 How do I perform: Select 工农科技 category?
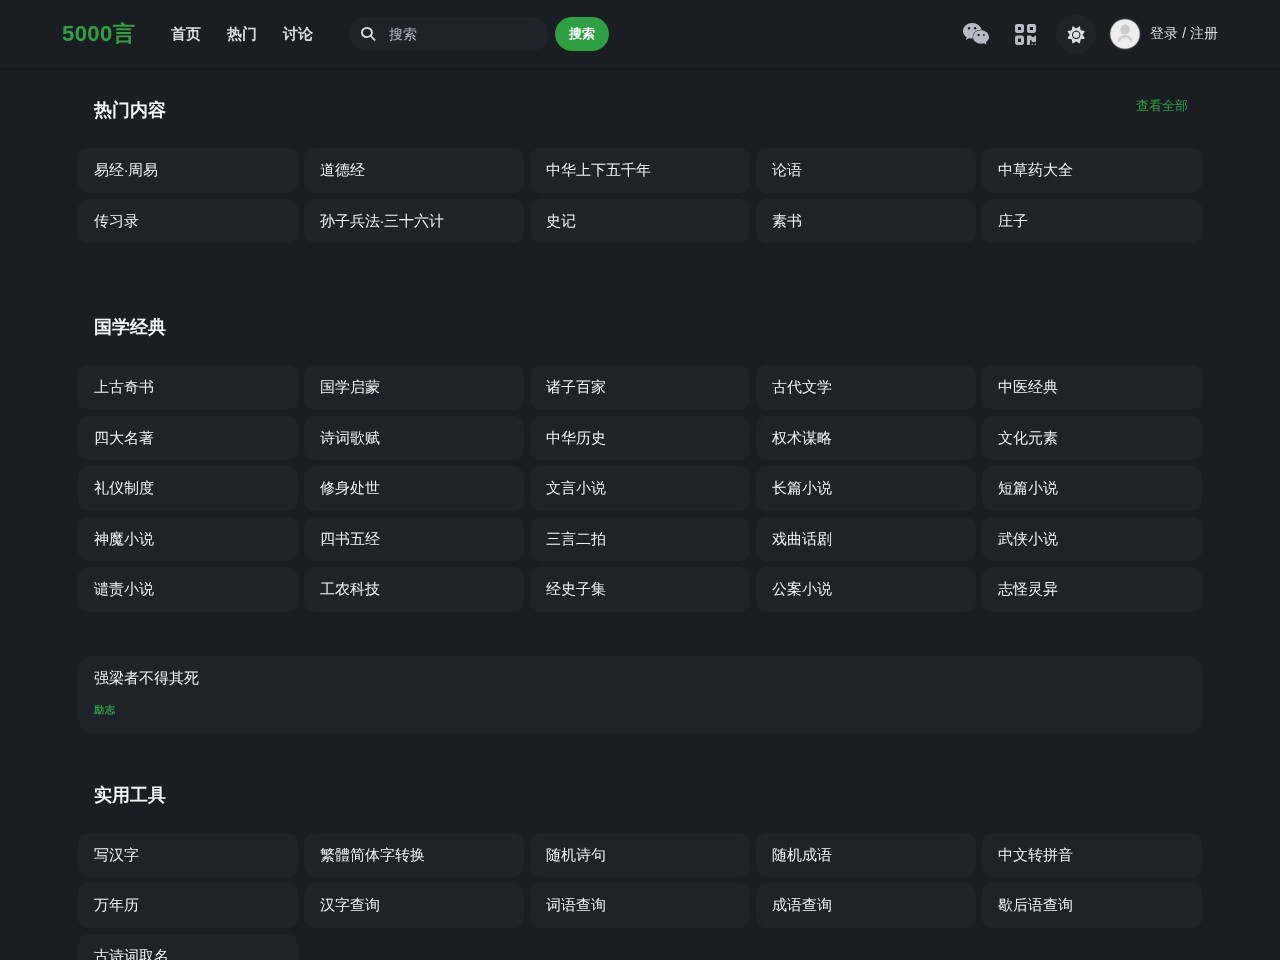(414, 589)
